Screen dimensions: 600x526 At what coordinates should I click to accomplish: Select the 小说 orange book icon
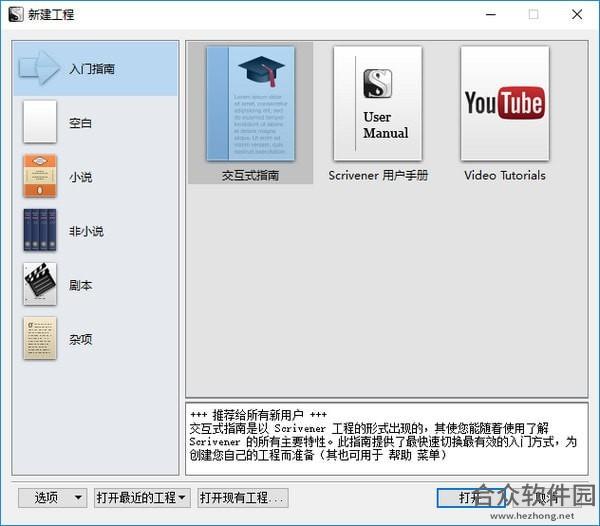(x=40, y=176)
